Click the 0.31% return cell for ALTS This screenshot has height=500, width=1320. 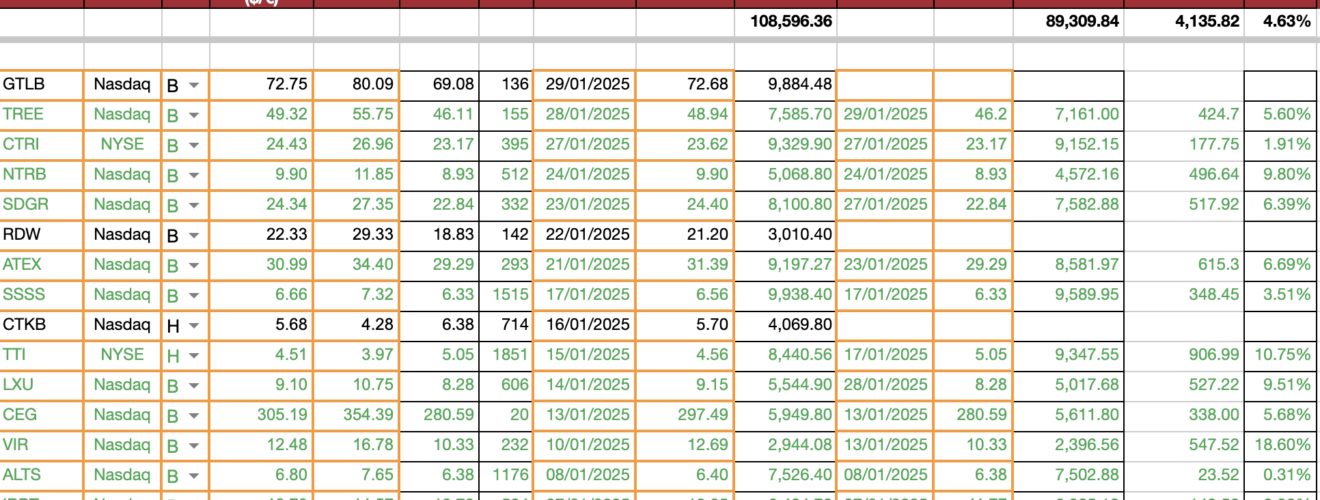(x=1280, y=475)
